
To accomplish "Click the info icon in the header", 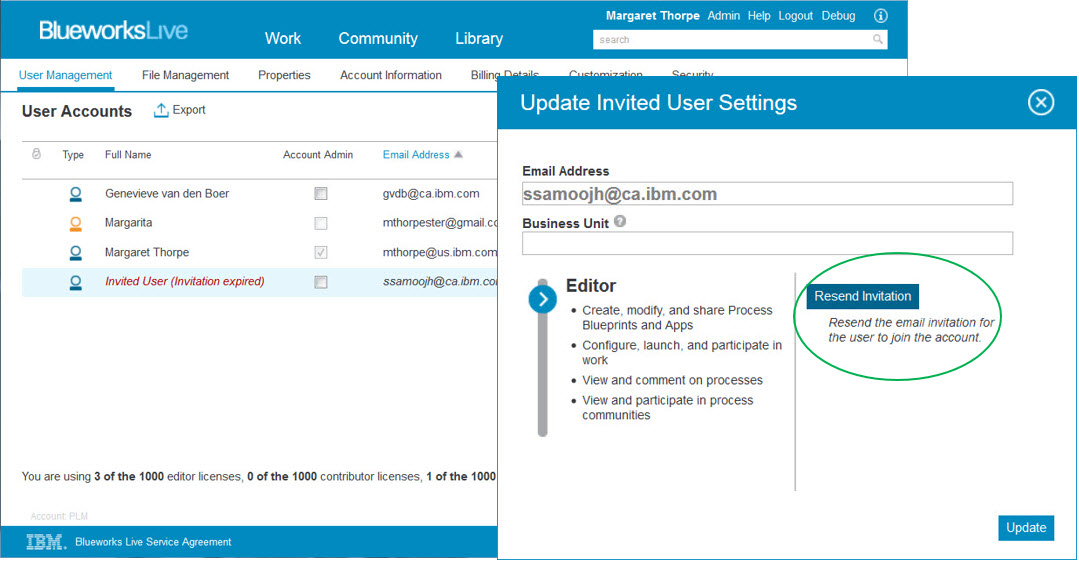I will point(880,16).
